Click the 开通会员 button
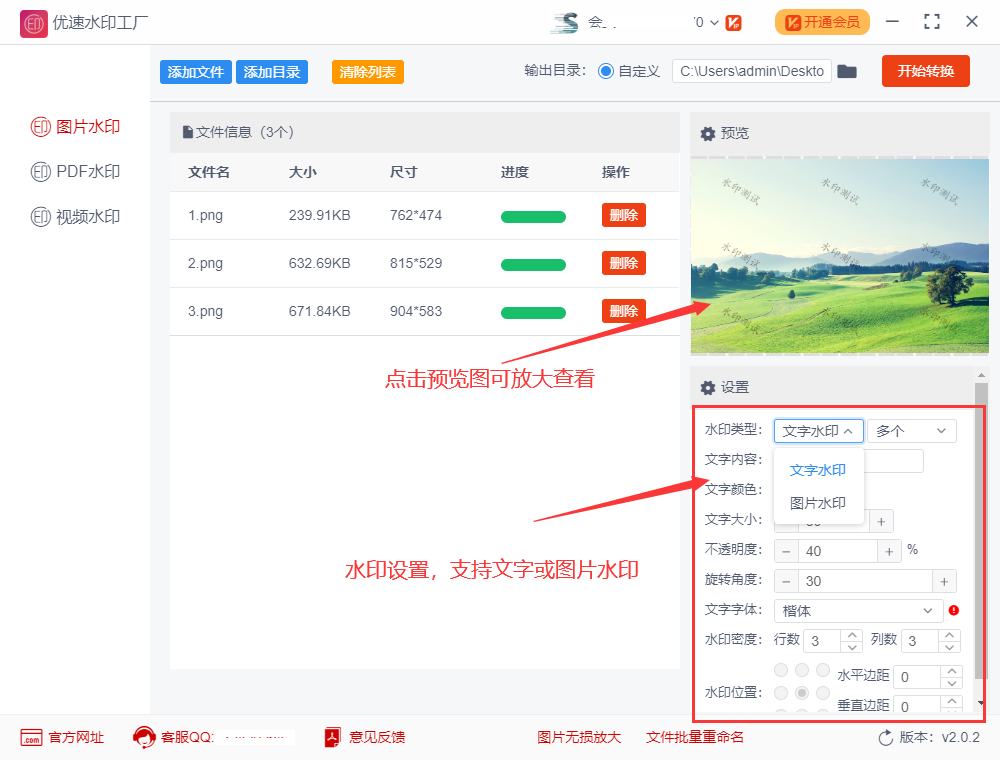Image resolution: width=1000 pixels, height=760 pixels. tap(822, 21)
